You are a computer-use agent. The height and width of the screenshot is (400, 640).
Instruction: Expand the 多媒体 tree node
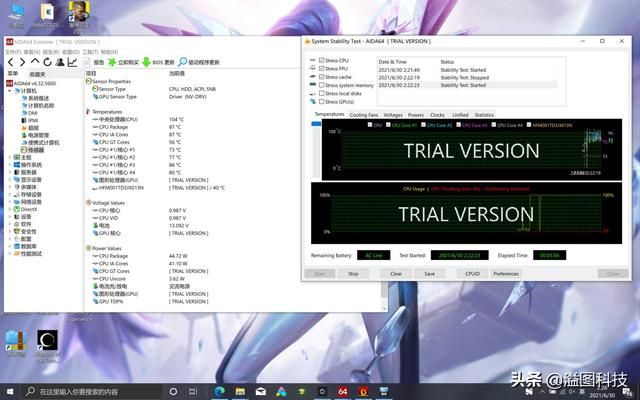point(10,187)
